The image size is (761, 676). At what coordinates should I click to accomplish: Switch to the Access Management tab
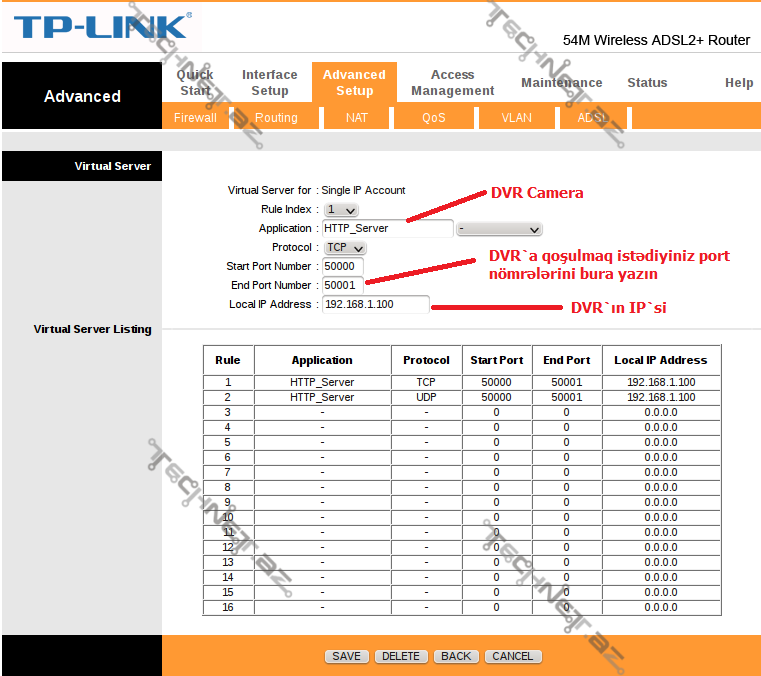coord(452,82)
